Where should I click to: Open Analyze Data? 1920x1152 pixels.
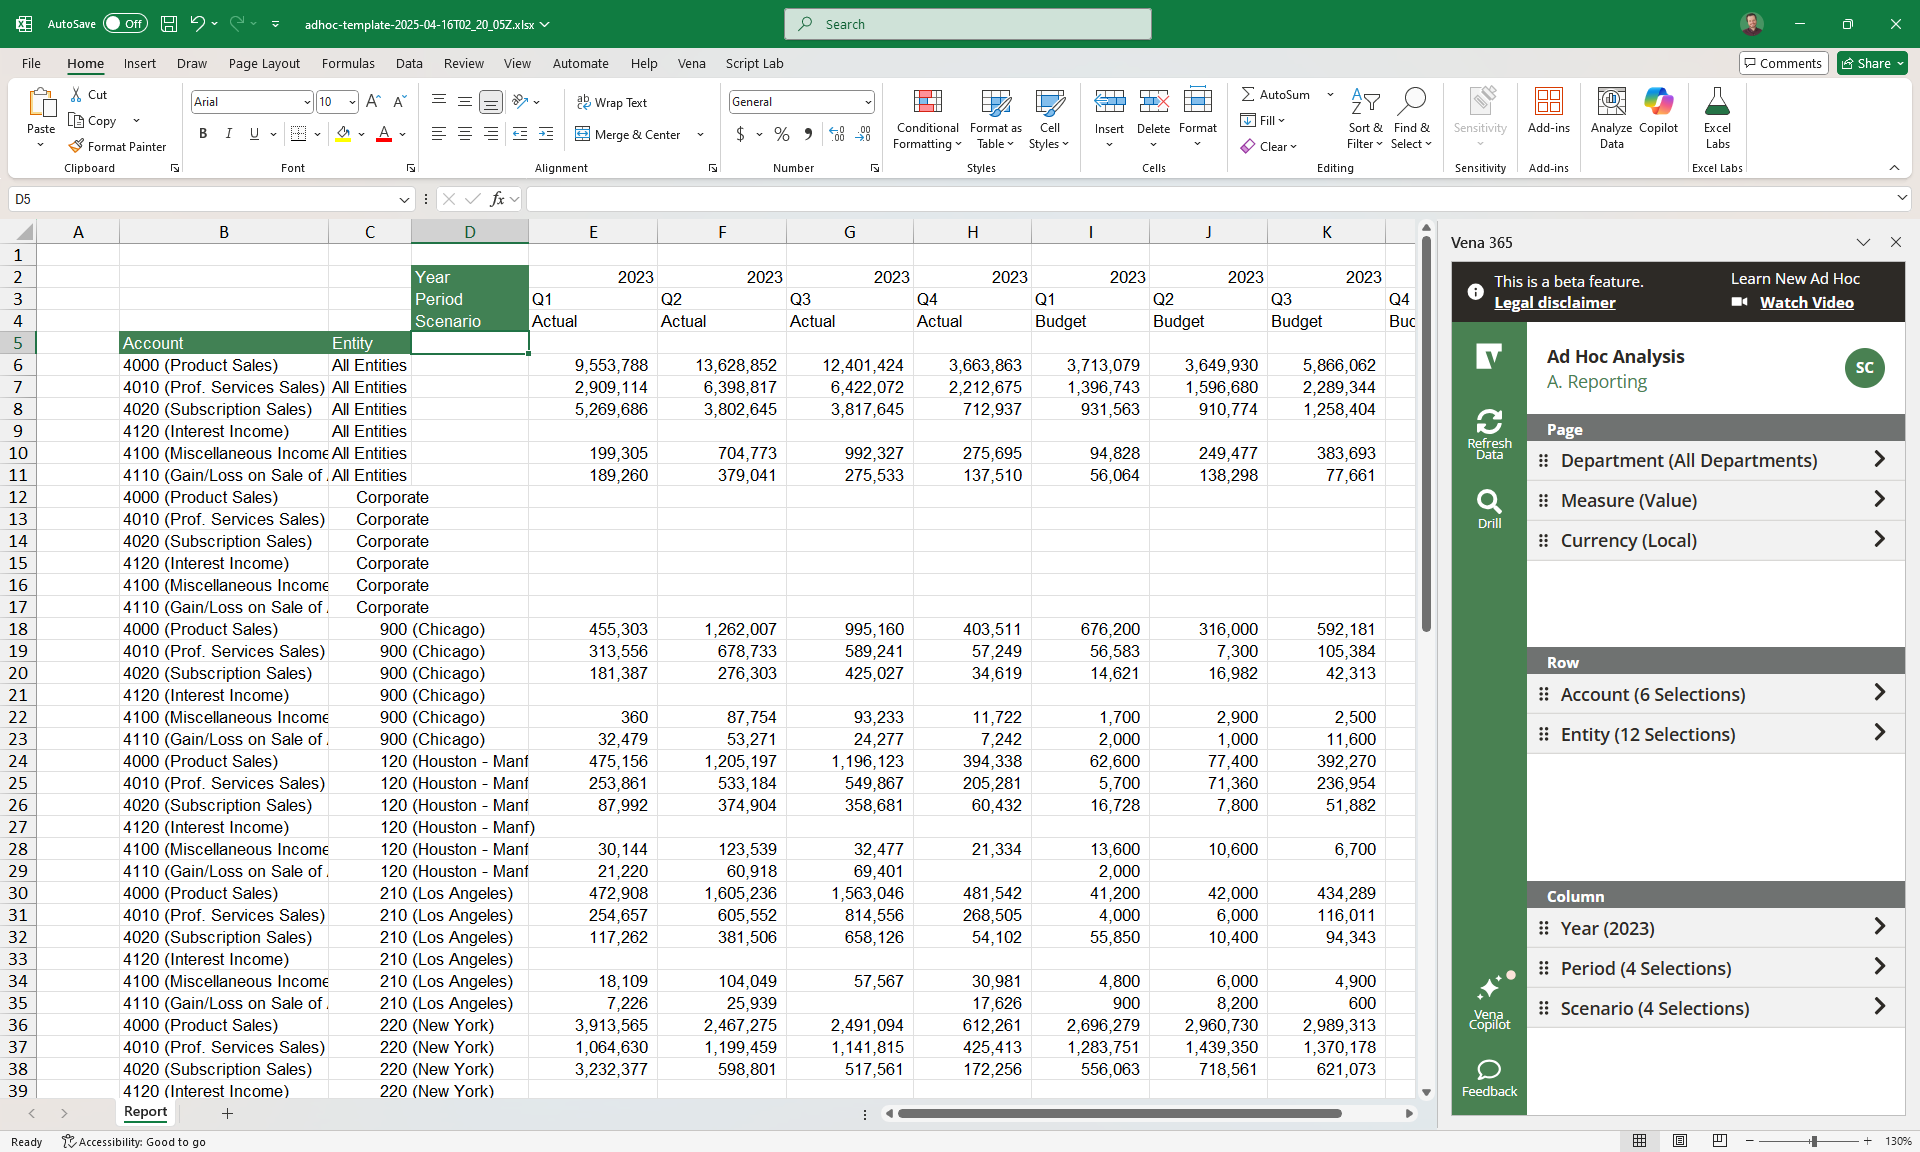[1611, 117]
